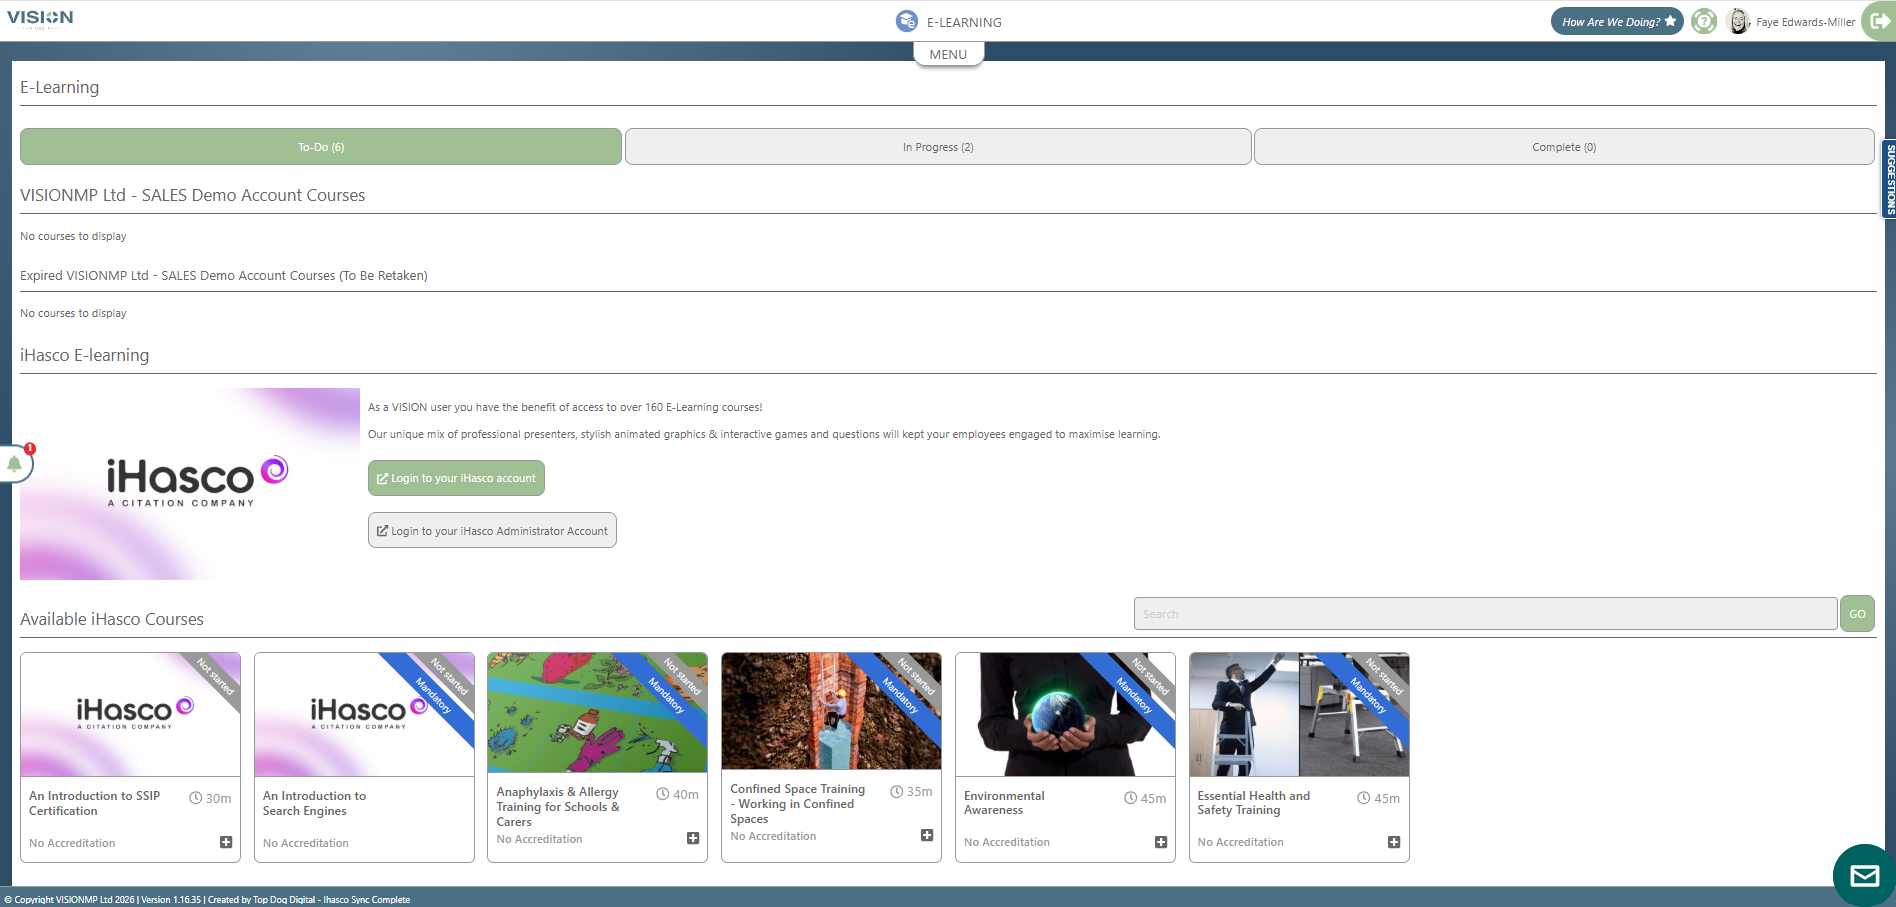This screenshot has height=907, width=1896.
Task: Expand An Introduction to SSIP Certification plus icon
Action: 226,842
